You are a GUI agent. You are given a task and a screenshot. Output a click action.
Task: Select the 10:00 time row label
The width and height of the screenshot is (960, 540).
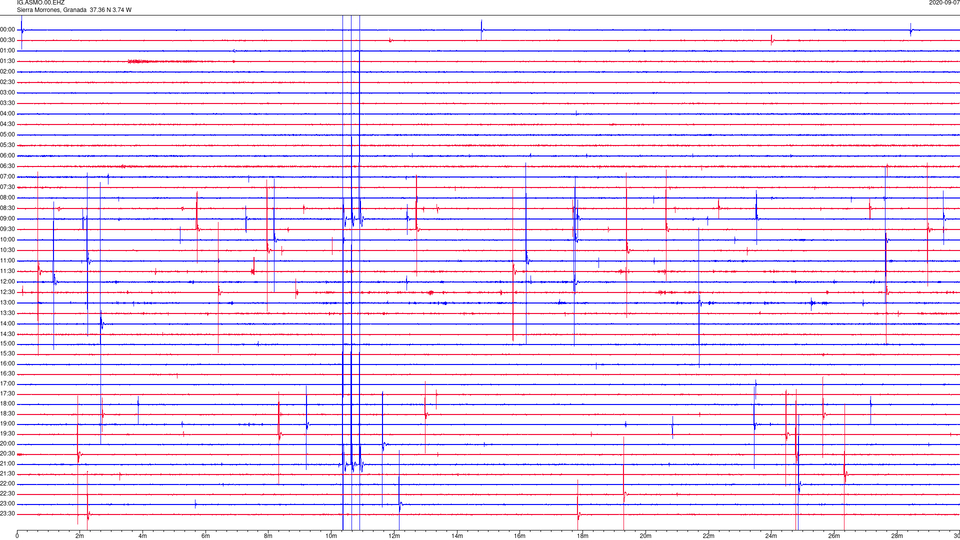(8, 239)
